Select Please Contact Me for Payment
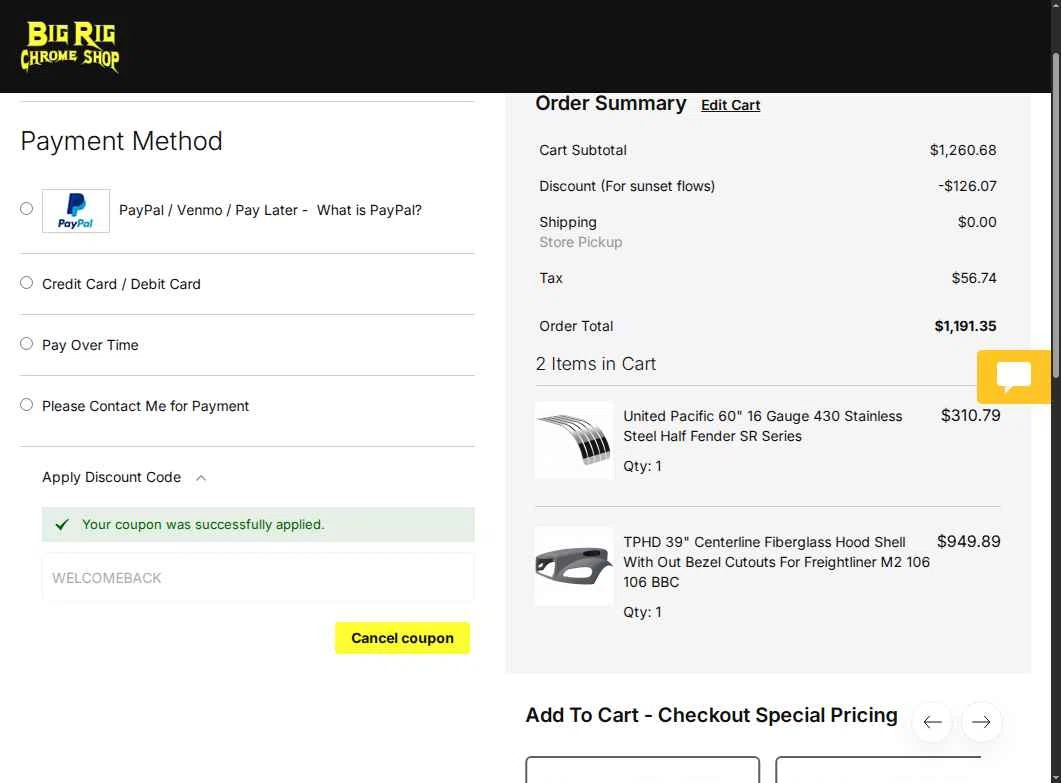The image size is (1061, 783). [26, 405]
